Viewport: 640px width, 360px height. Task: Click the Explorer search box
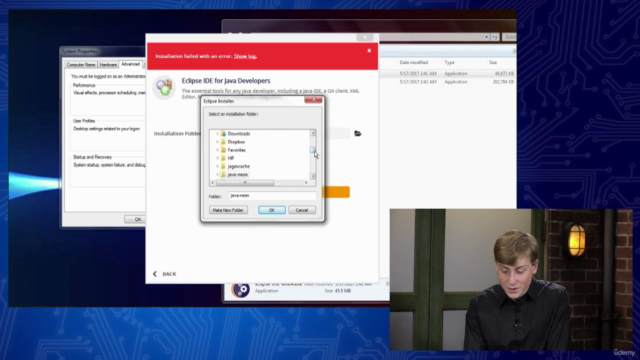click(x=509, y=37)
